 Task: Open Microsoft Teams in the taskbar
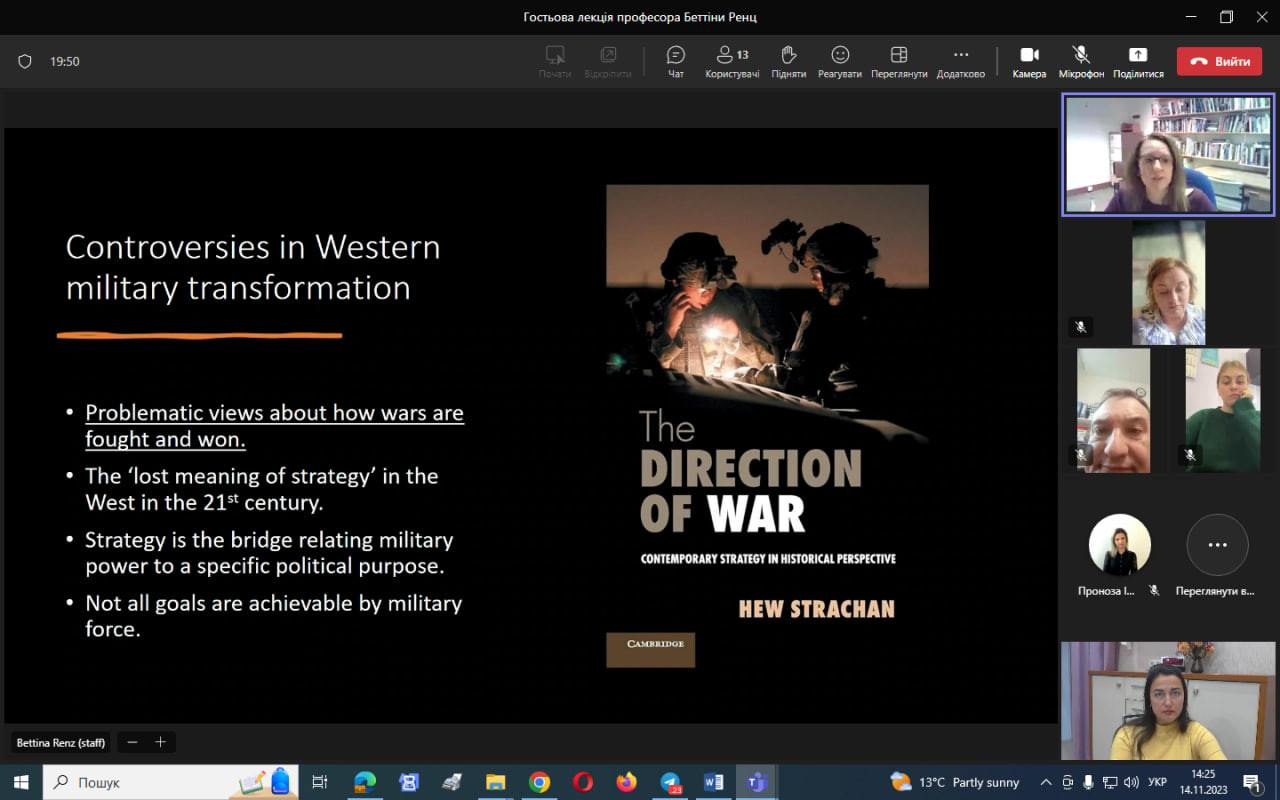click(757, 782)
